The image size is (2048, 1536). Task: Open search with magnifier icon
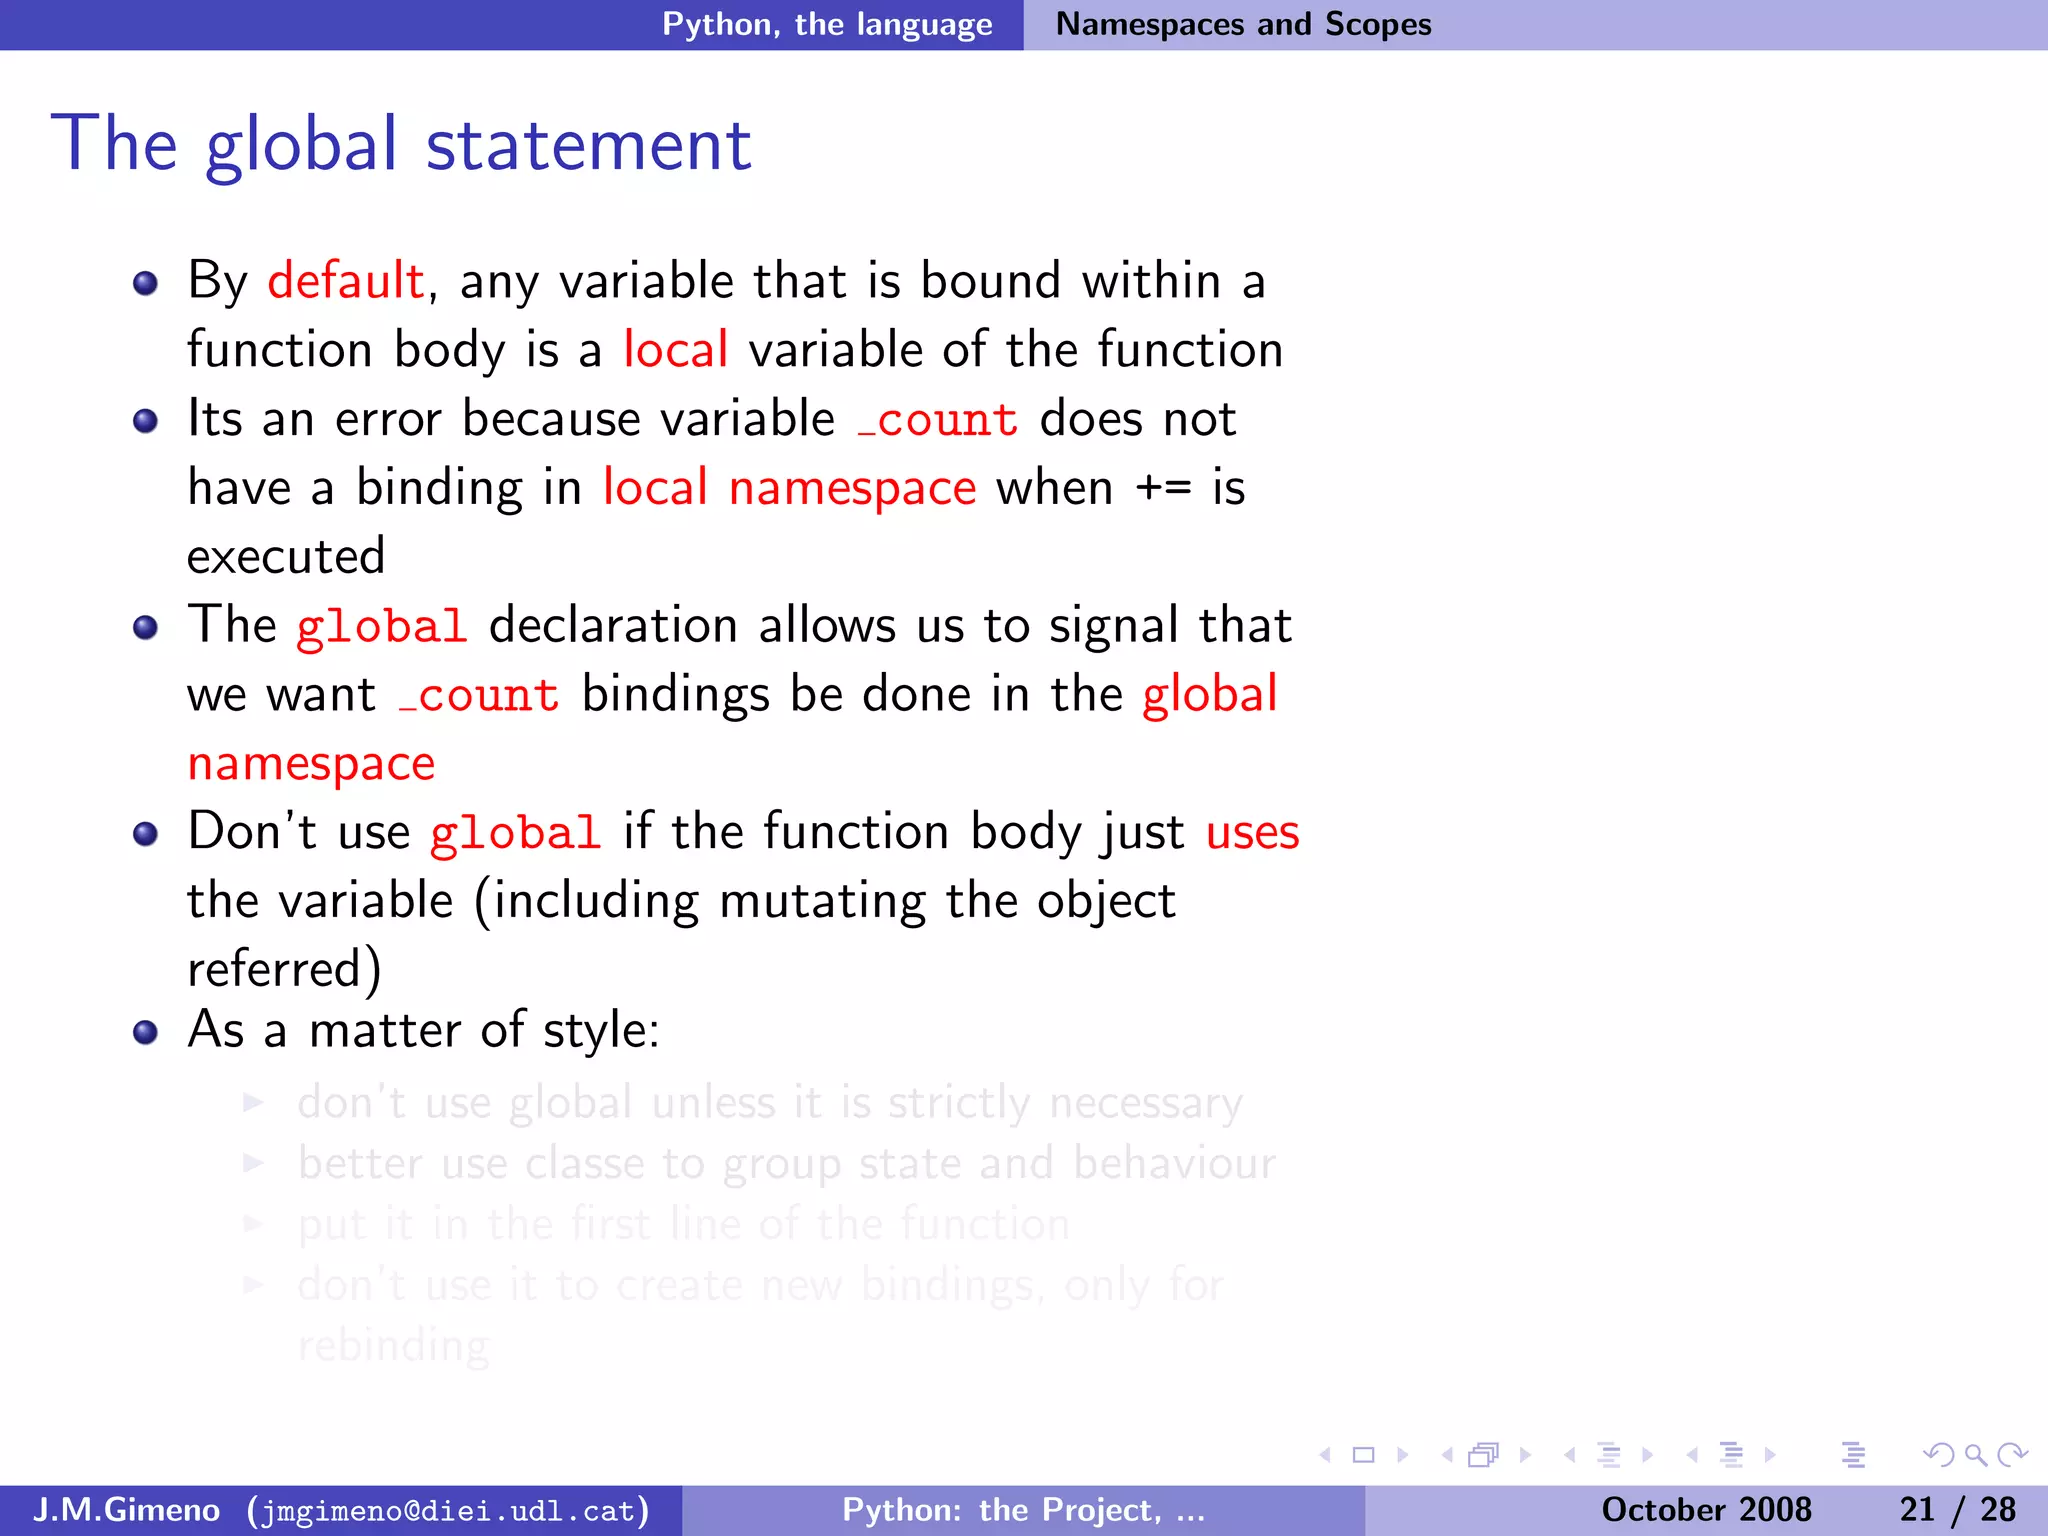(x=1976, y=1455)
